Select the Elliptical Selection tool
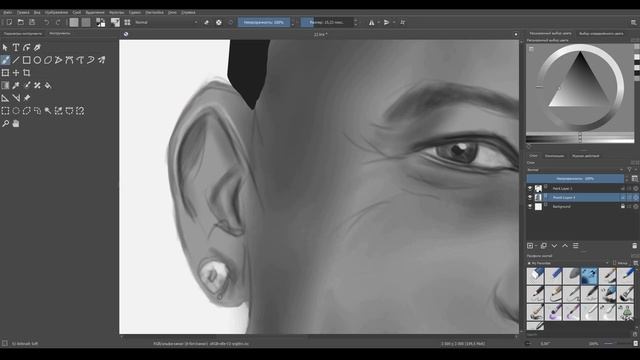 [16, 111]
